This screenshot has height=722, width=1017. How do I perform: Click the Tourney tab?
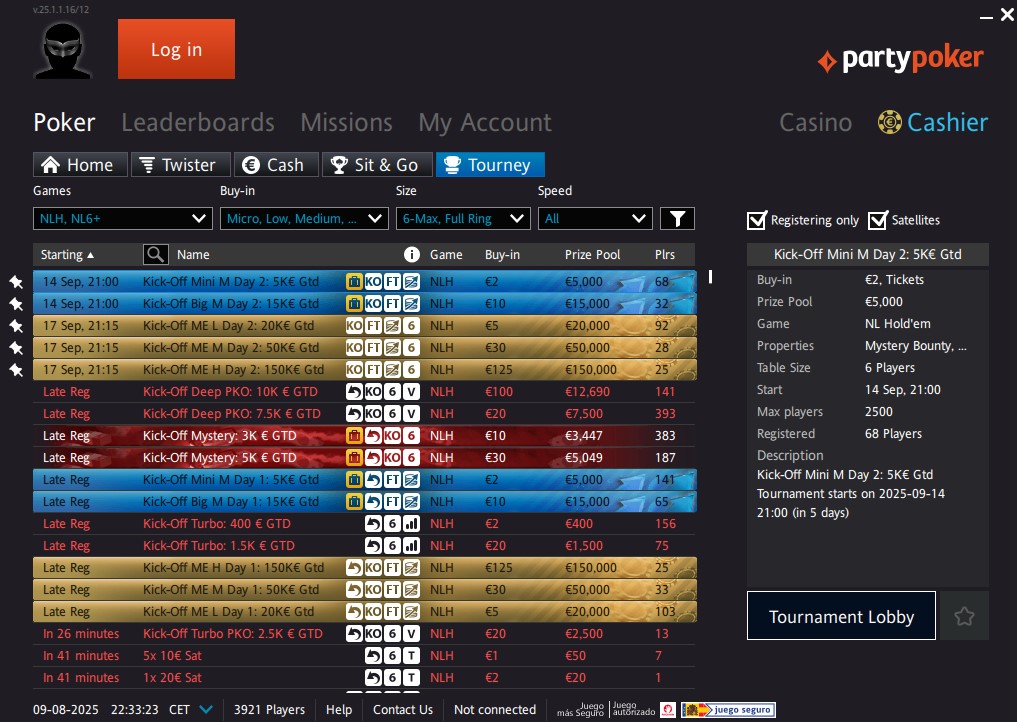pos(490,165)
